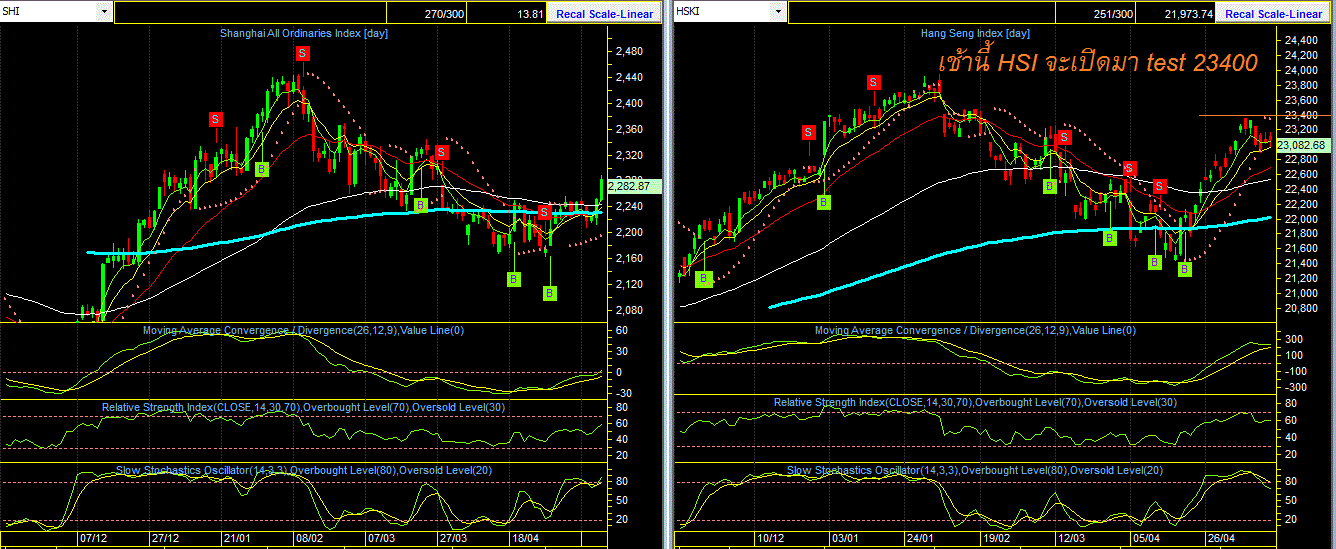Viewport: 1336px width, 549px height.
Task: Click the 03/01 date label
Action: [x=845, y=538]
